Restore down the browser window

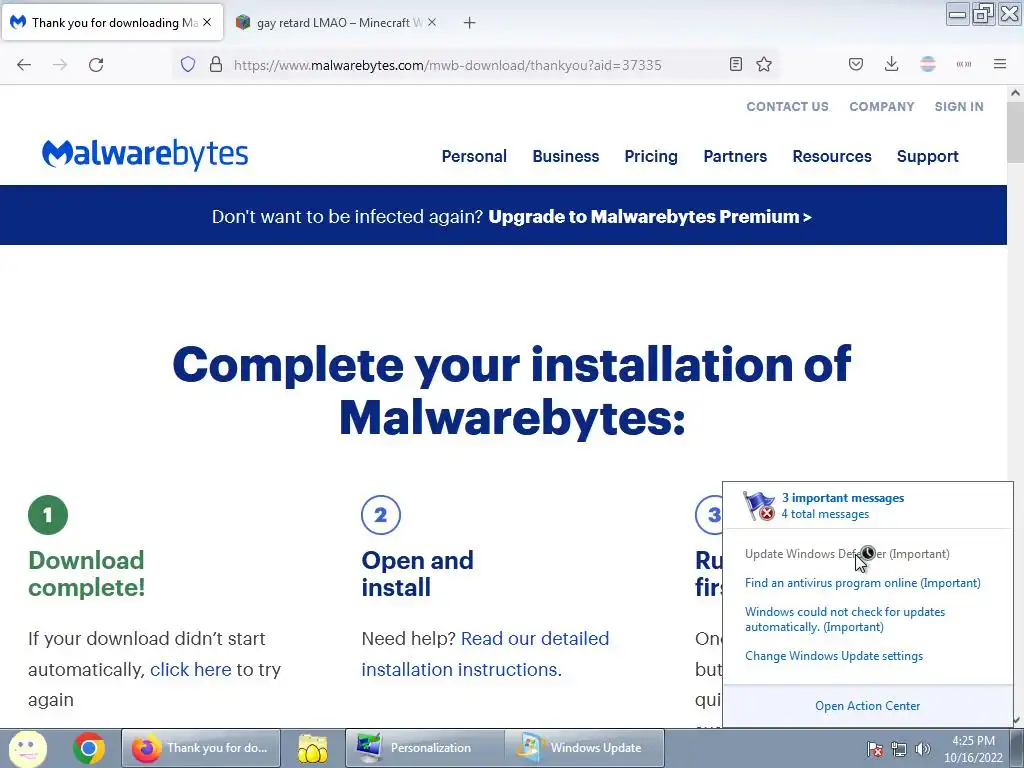tap(983, 13)
